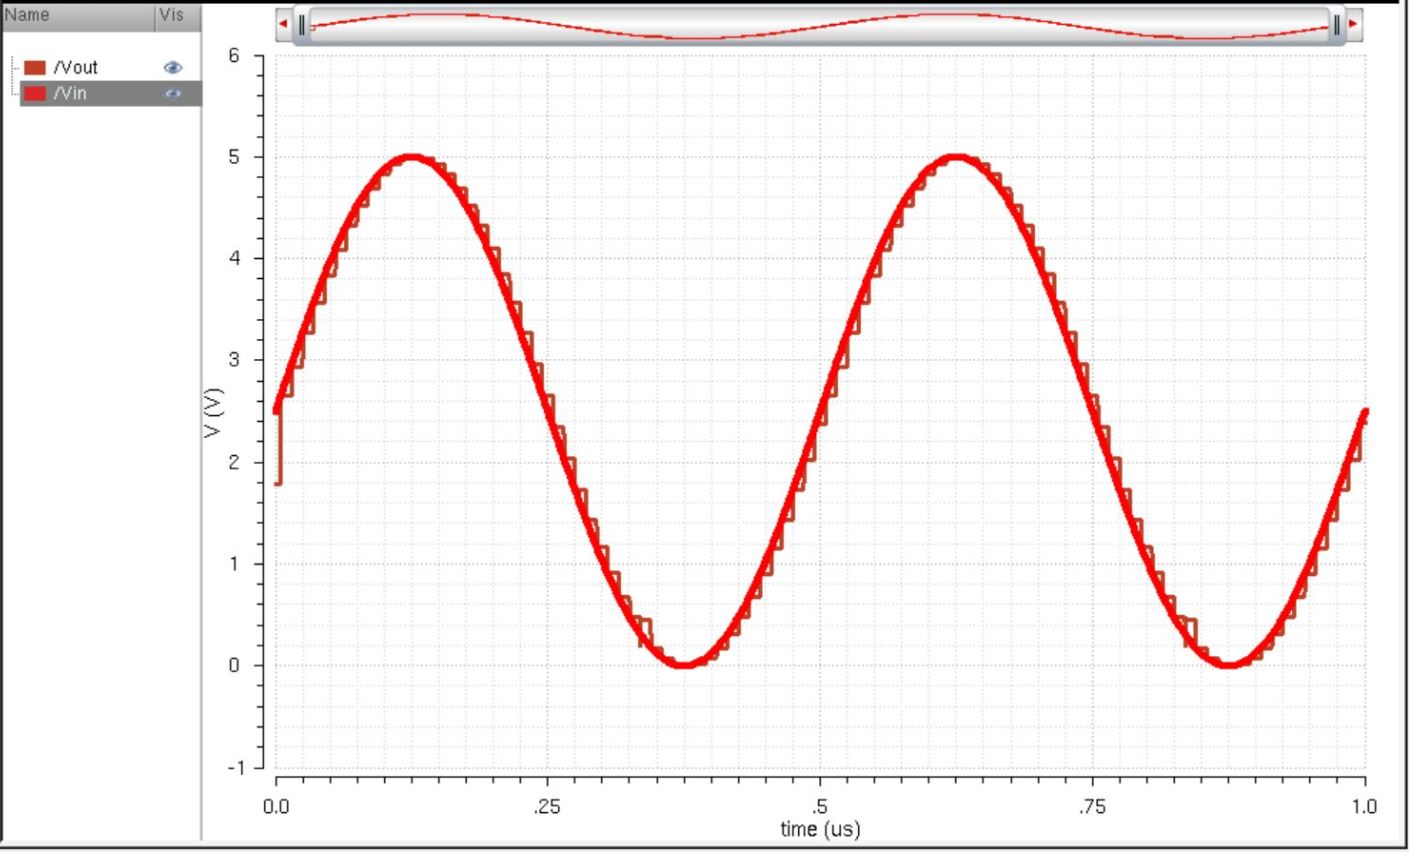Click the "6" y-axis tick label
Viewport: 1409px width, 852px height.
pos(234,55)
